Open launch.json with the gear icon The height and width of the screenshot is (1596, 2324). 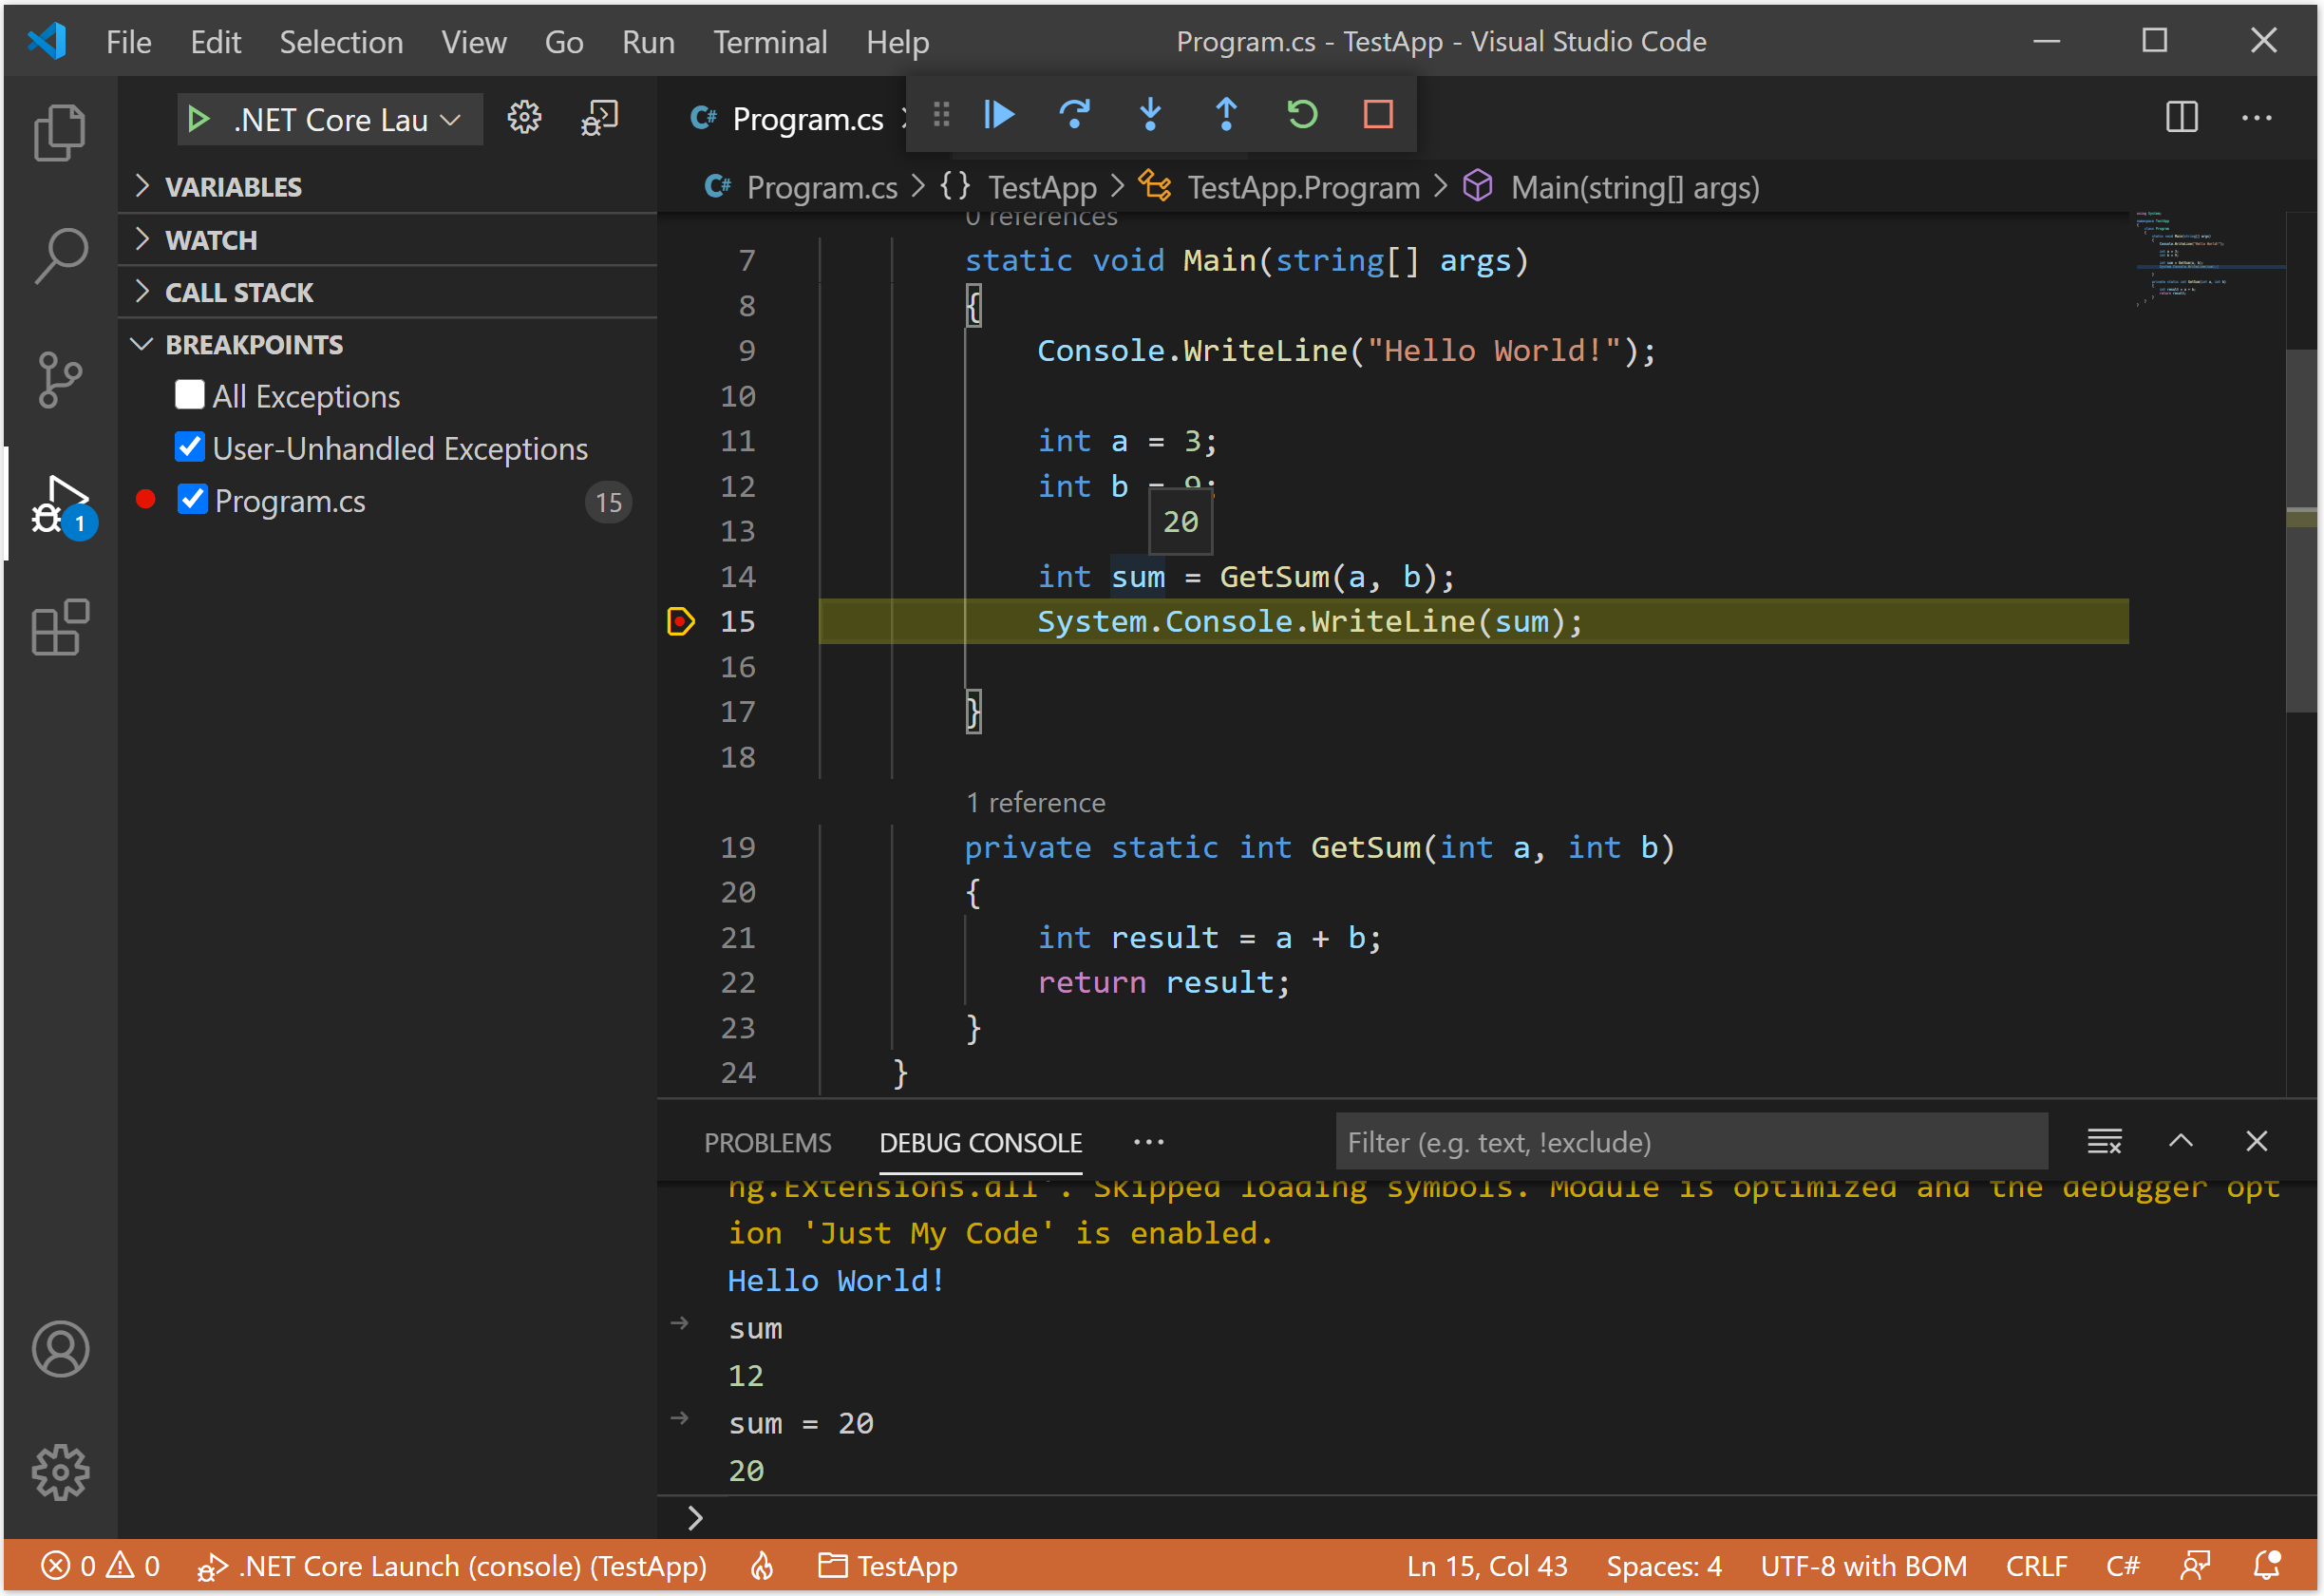524,119
